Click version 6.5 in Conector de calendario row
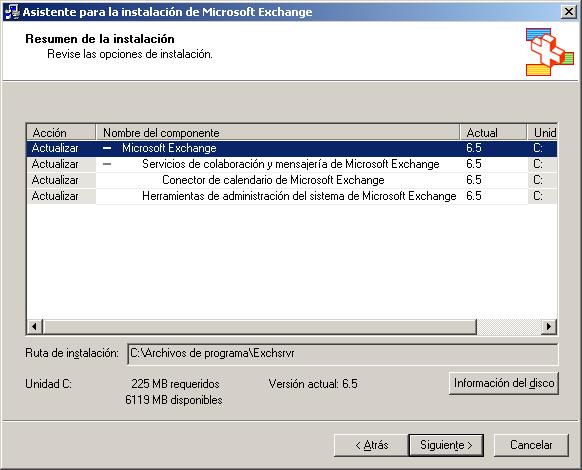The height and width of the screenshot is (470, 582). point(474,180)
